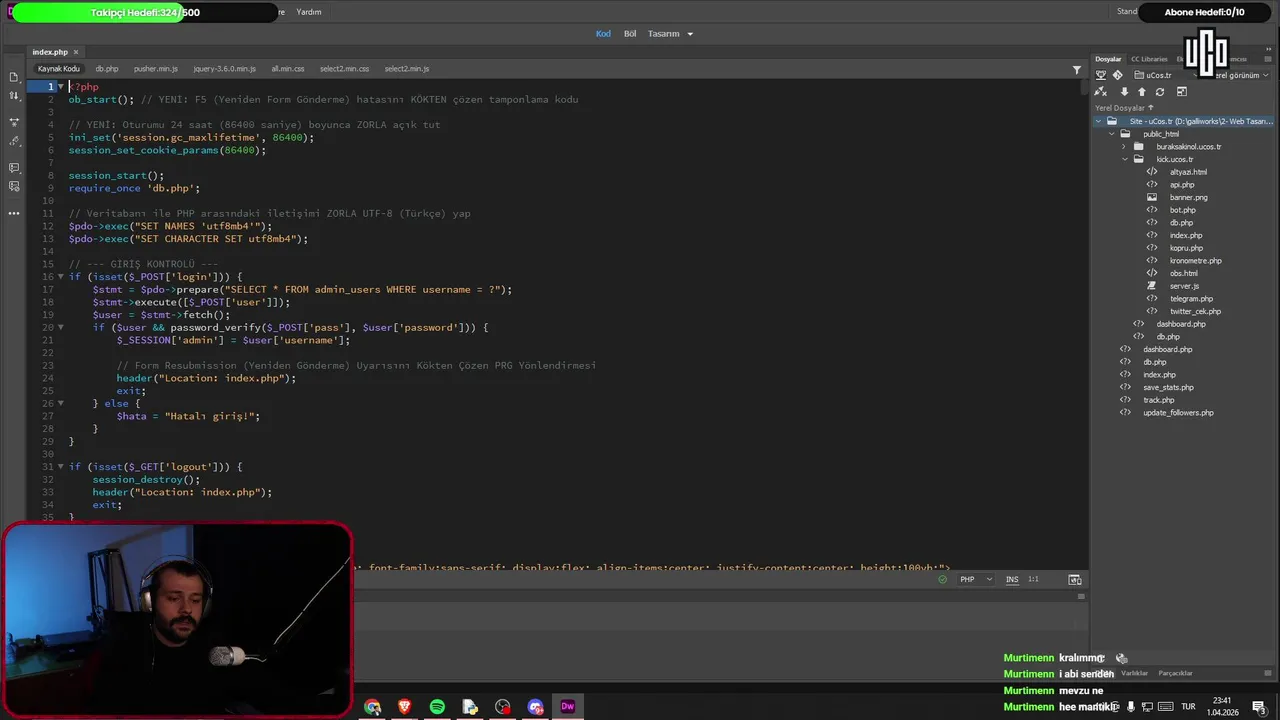Collapse the kick.ucos.tr folder
This screenshot has height=720, width=1280.
coord(1124,159)
